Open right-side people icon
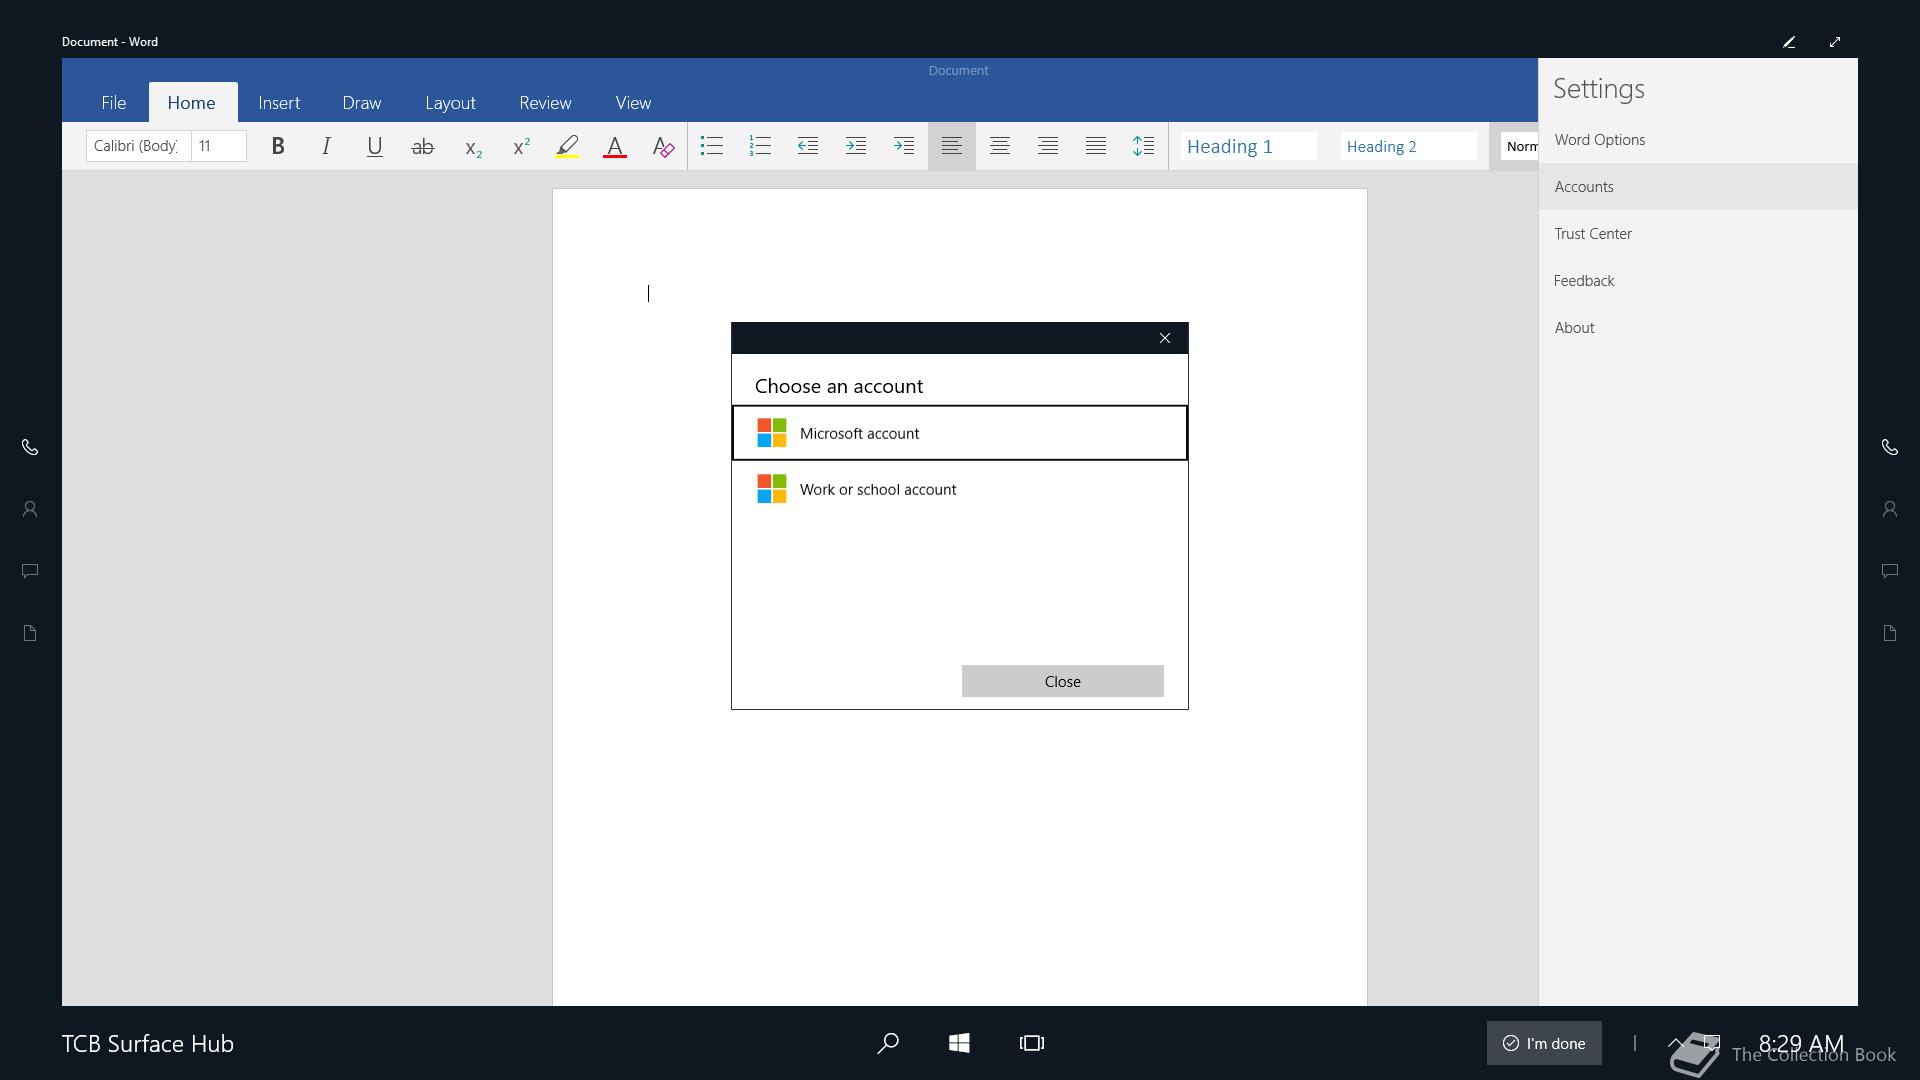The height and width of the screenshot is (1080, 1920). coord(1890,509)
